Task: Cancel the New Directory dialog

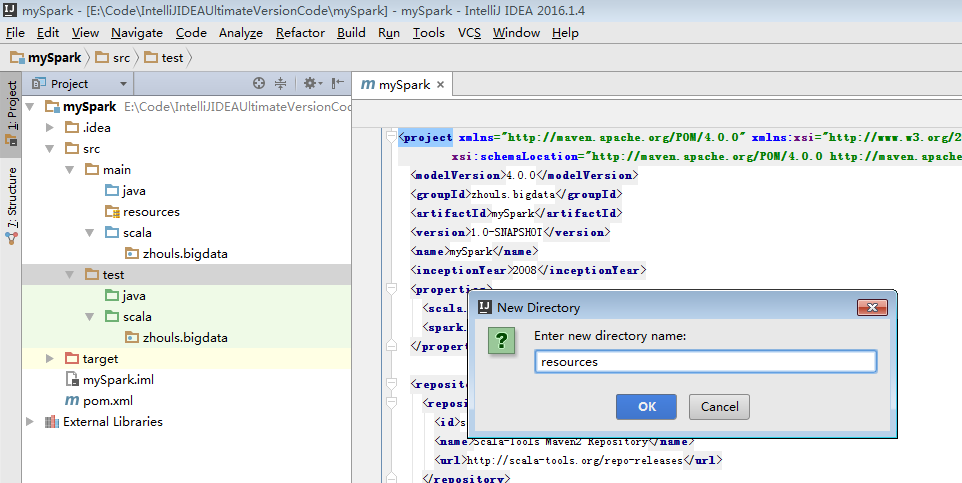Action: click(719, 407)
